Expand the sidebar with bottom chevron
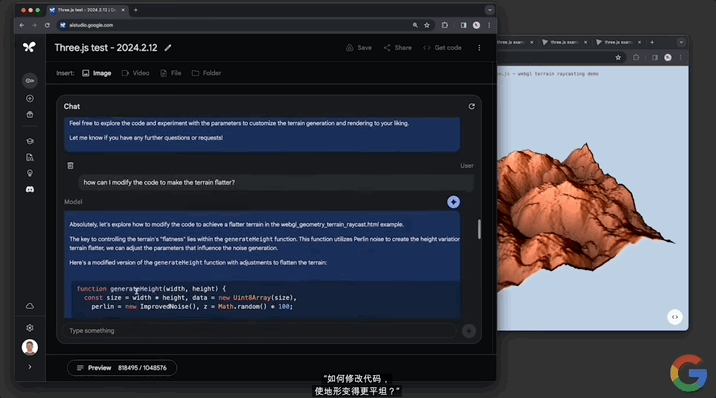The height and width of the screenshot is (398, 716). [30, 367]
